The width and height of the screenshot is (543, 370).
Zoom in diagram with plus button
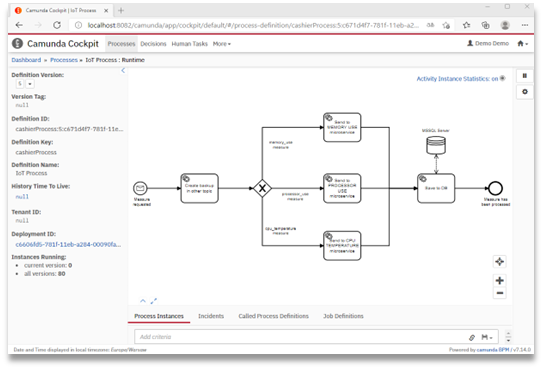point(499,280)
